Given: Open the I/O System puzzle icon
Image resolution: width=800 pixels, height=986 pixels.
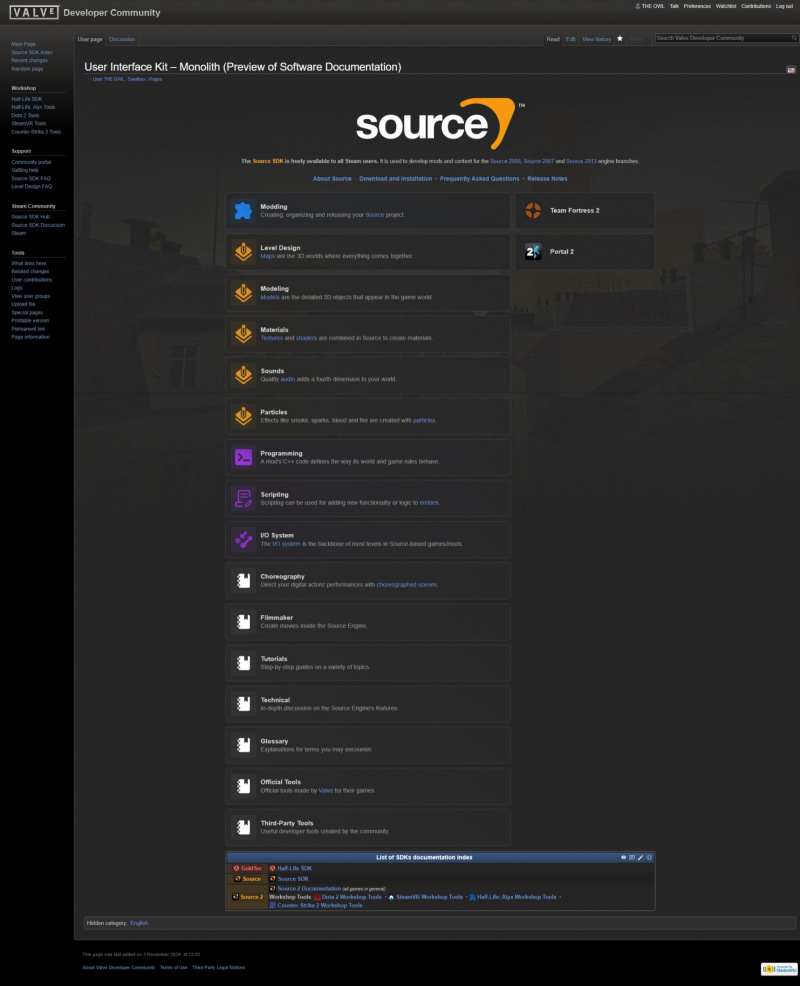Looking at the screenshot, I should coord(242,539).
